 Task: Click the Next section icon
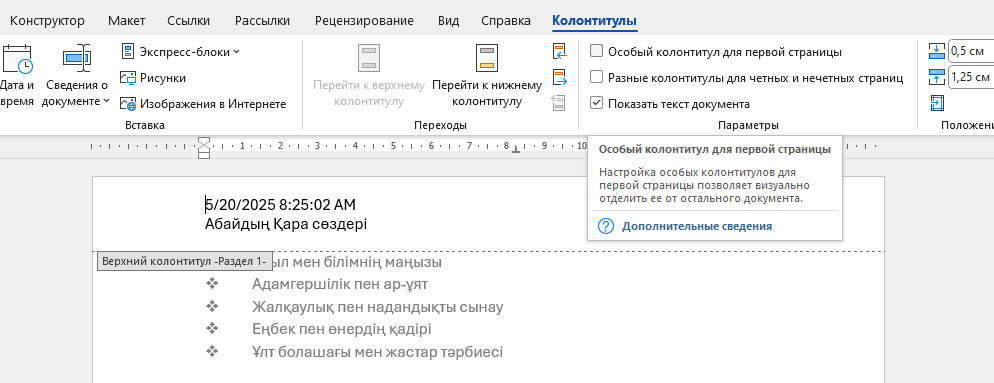pyautogui.click(x=559, y=77)
